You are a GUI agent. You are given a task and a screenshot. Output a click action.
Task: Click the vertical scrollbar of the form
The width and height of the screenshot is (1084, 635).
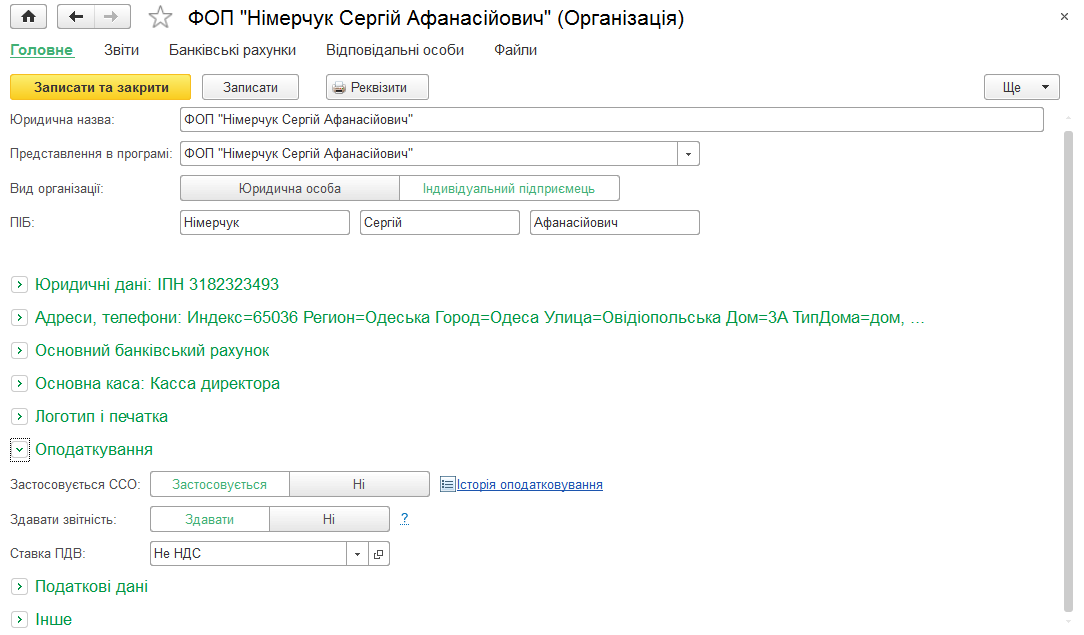[x=1069, y=370]
